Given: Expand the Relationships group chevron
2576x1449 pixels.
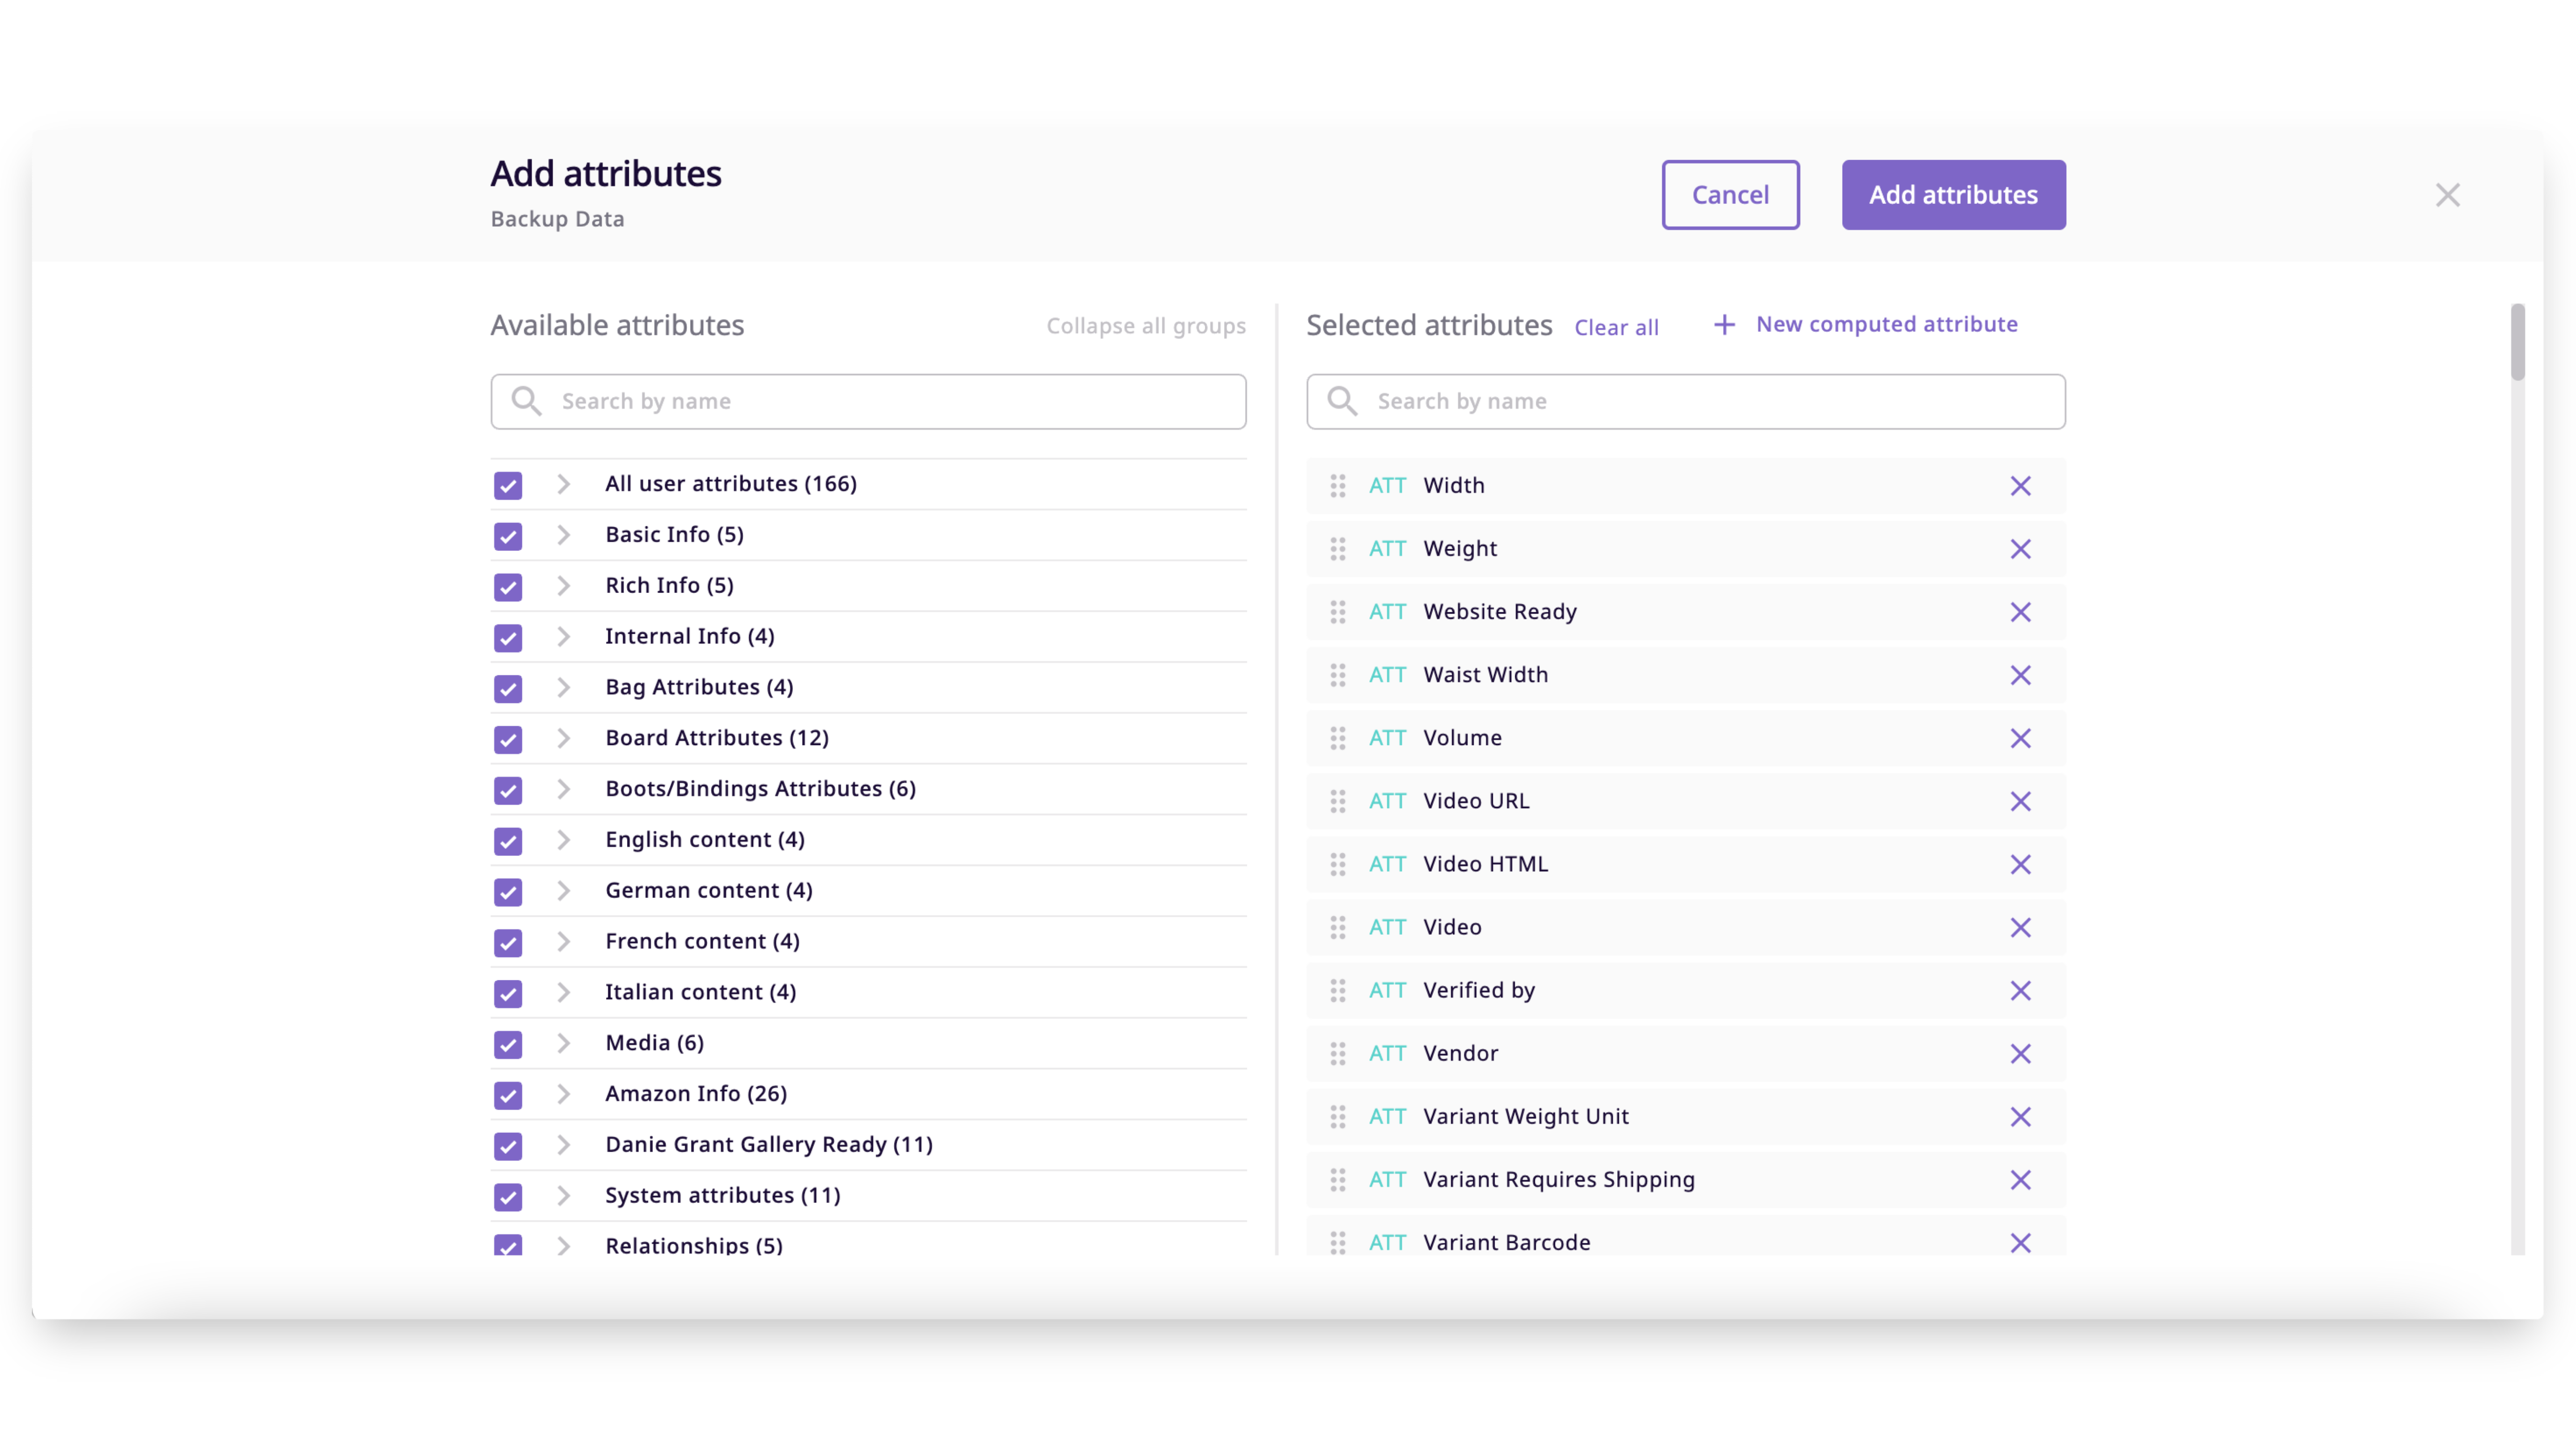Looking at the screenshot, I should tap(564, 1246).
